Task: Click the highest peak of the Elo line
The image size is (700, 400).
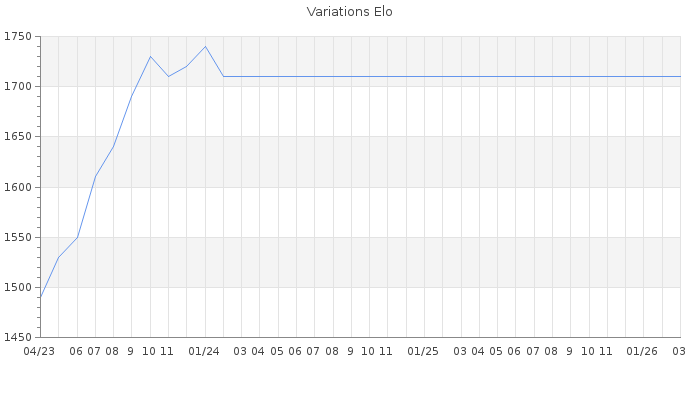Action: tap(205, 46)
